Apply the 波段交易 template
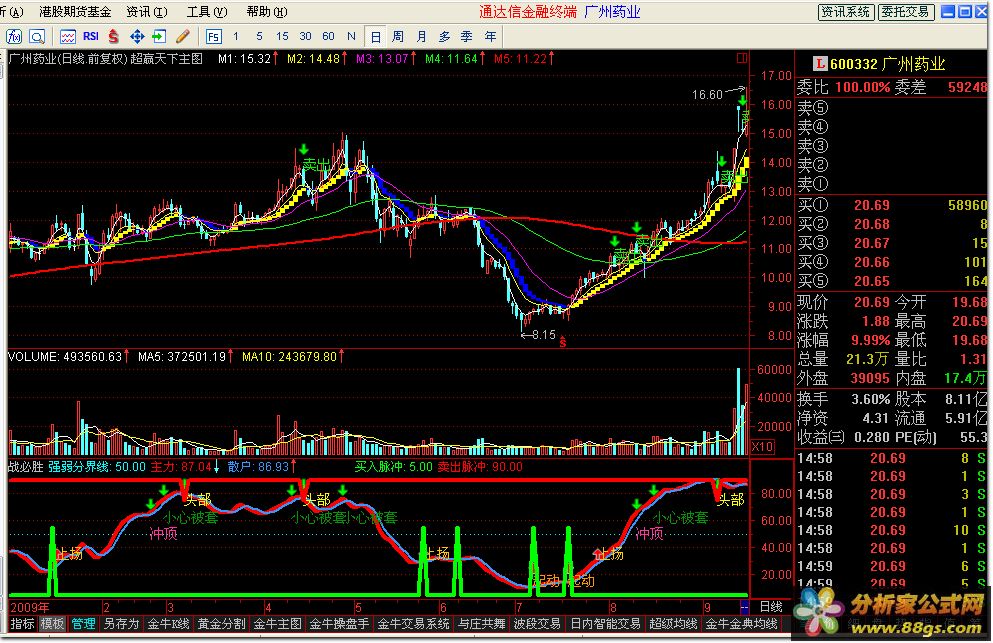 click(x=537, y=624)
